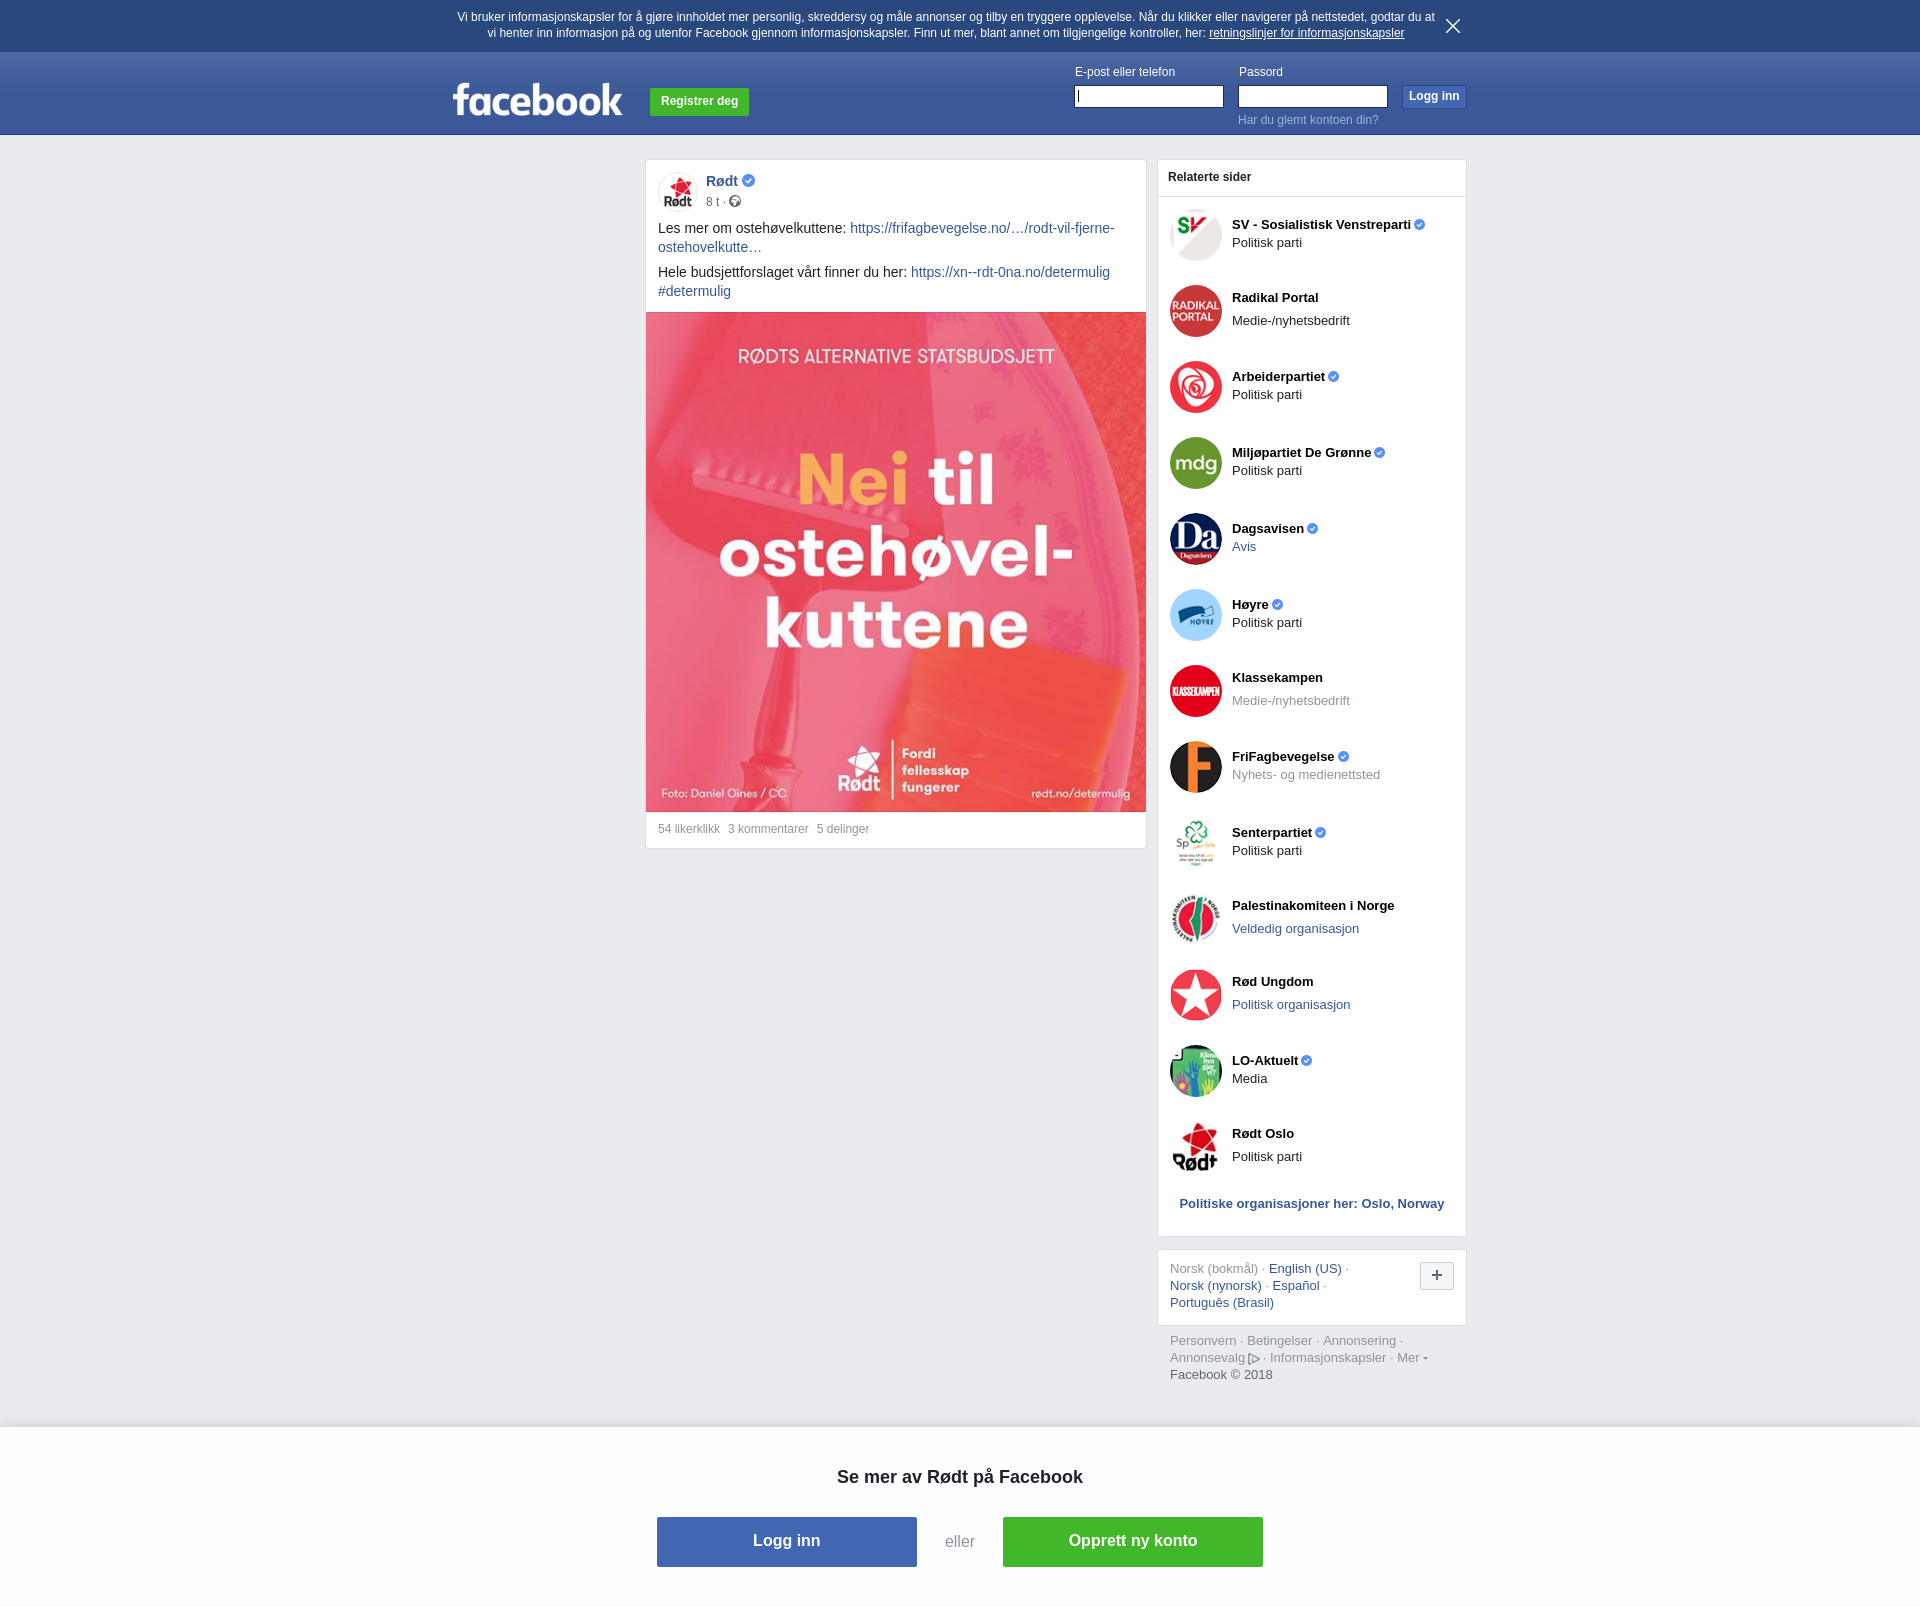1920x1607 pixels.
Task: Click the large Opprett ny konto button
Action: [x=1133, y=1541]
